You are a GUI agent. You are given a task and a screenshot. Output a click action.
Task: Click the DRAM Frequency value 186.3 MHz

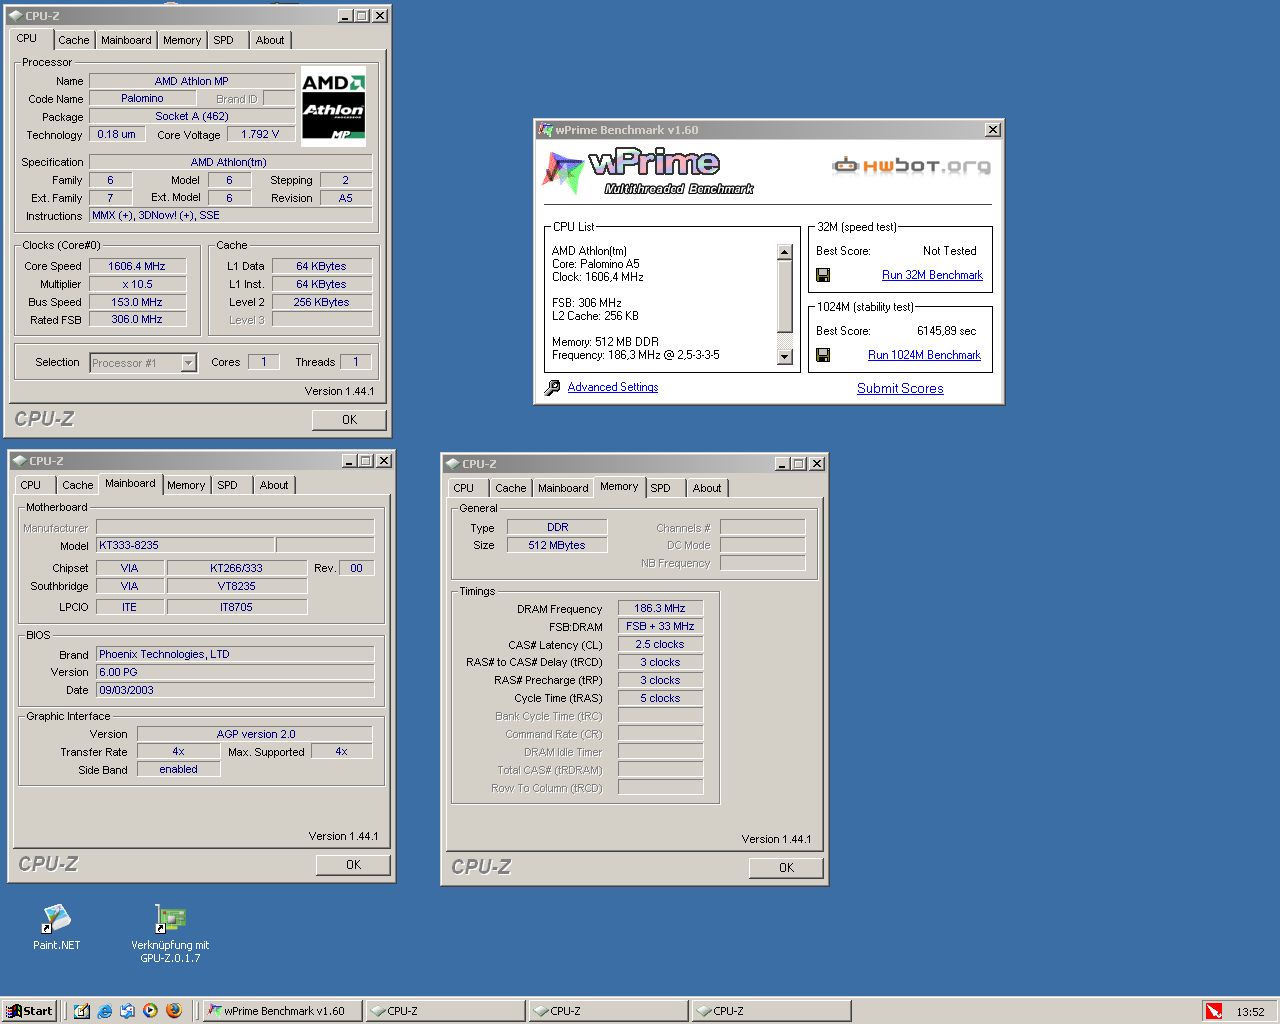[660, 608]
